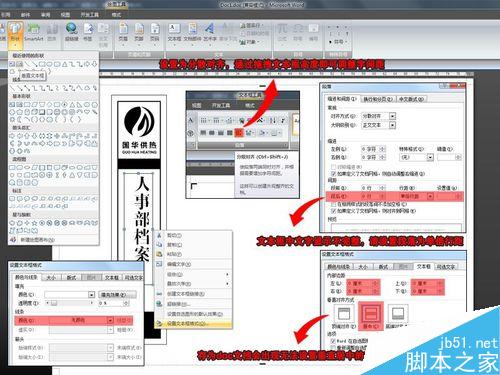
Task: Open the line spacing dropdown in highlighted row
Action: click(x=430, y=196)
